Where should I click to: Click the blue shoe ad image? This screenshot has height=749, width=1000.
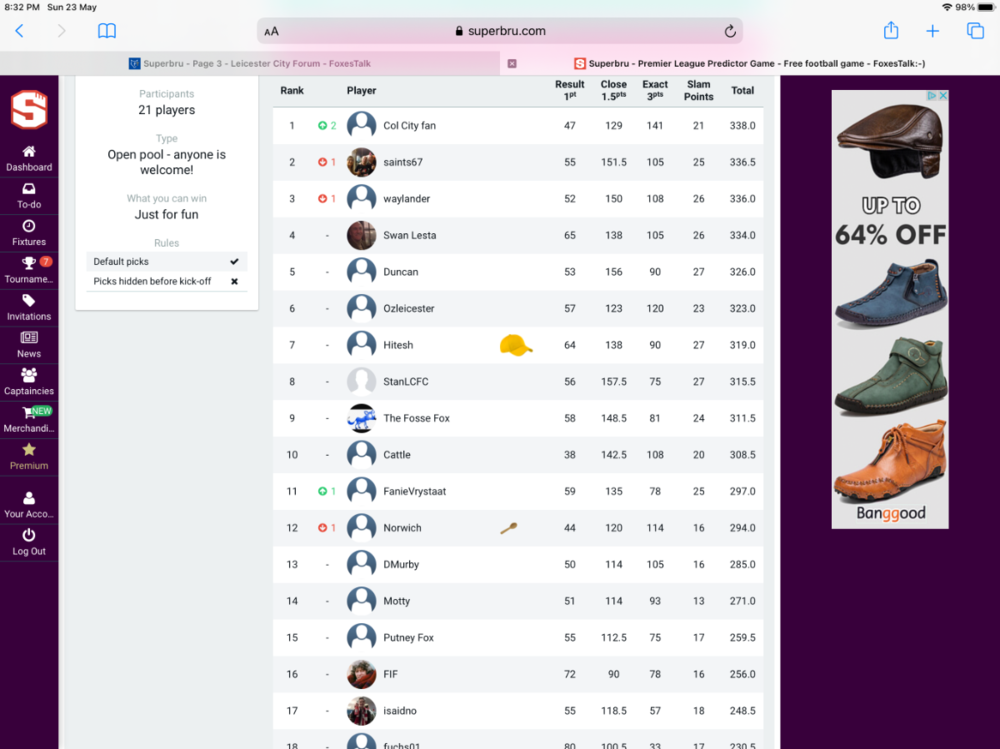892,293
